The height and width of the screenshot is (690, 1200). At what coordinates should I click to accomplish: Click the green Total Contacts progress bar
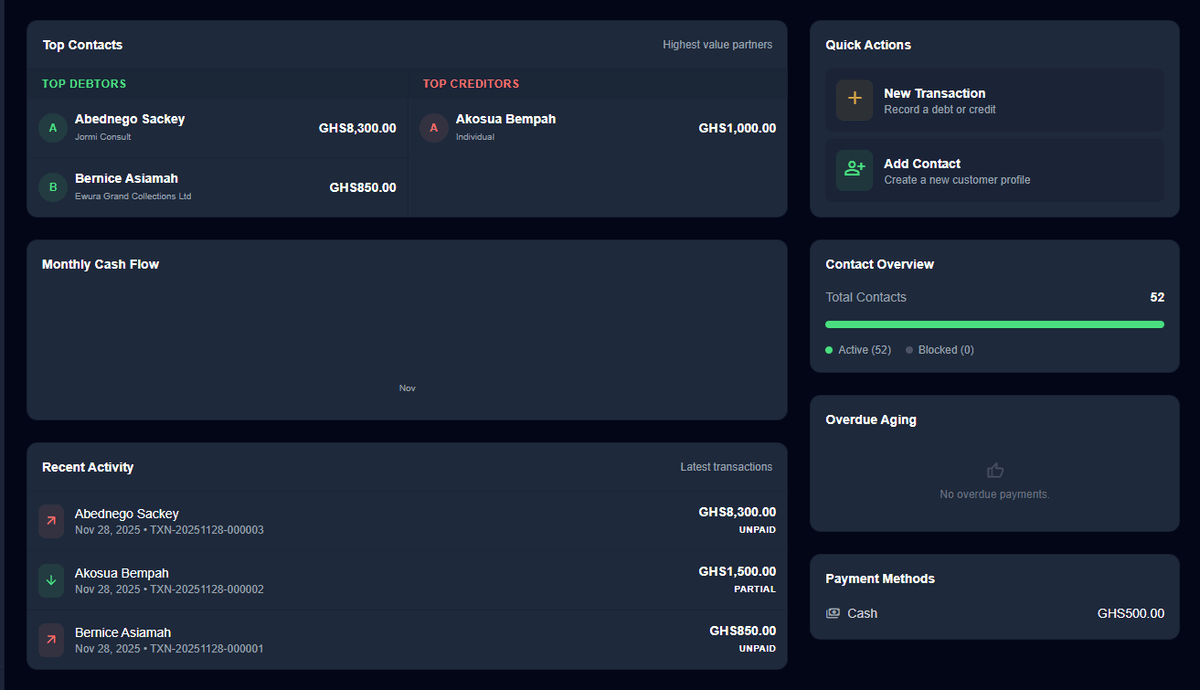coord(994,324)
